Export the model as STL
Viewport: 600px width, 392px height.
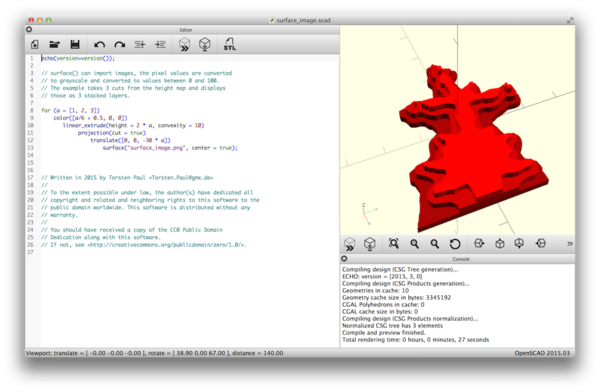pyautogui.click(x=229, y=44)
